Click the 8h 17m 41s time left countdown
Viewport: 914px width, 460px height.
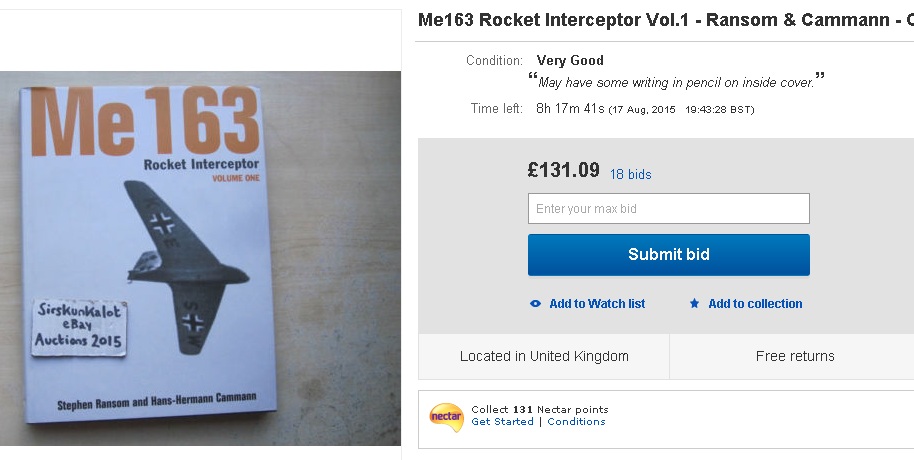(570, 108)
